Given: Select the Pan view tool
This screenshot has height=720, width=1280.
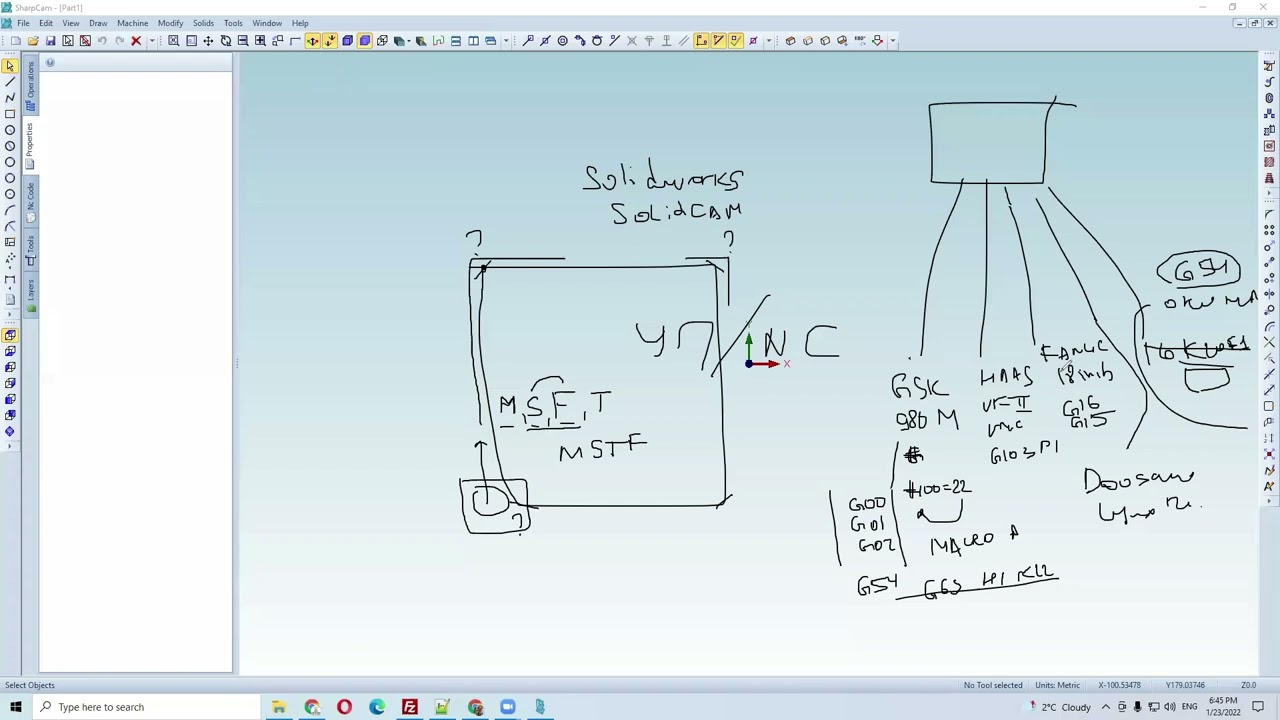Looking at the screenshot, I should coord(208,41).
